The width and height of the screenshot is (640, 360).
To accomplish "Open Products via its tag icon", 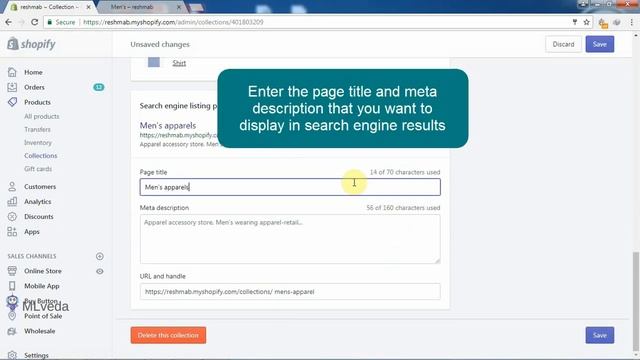I will pos(12,102).
